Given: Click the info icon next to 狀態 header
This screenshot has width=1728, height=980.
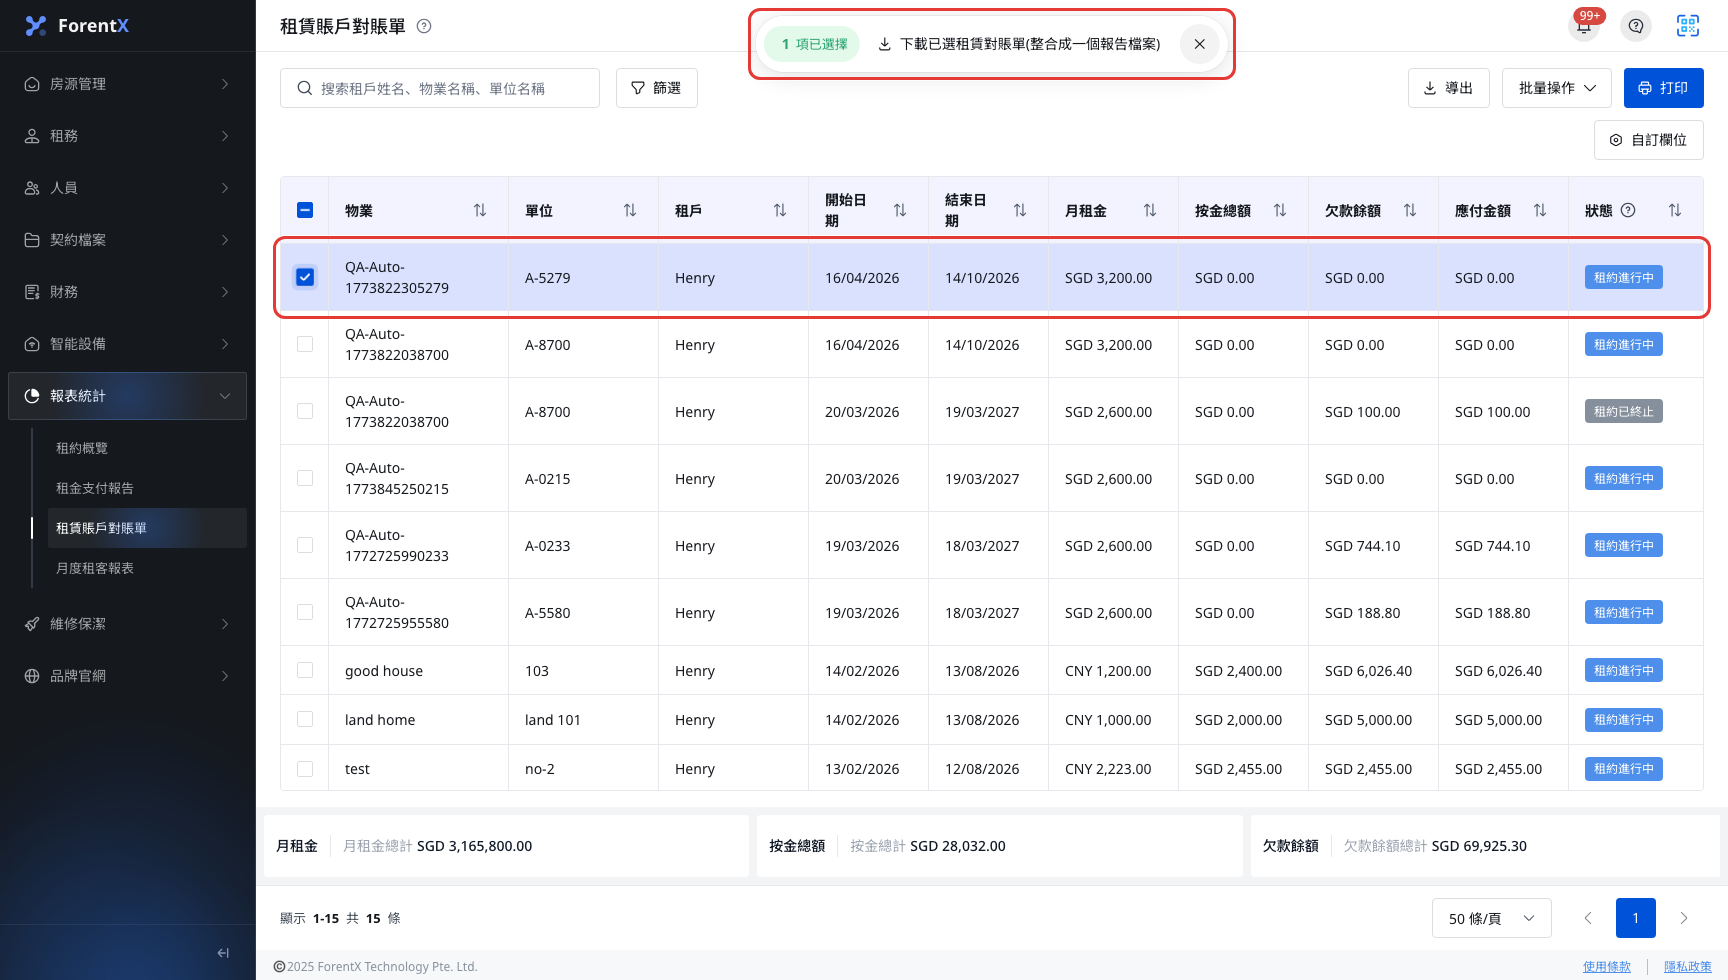Looking at the screenshot, I should [x=1628, y=210].
